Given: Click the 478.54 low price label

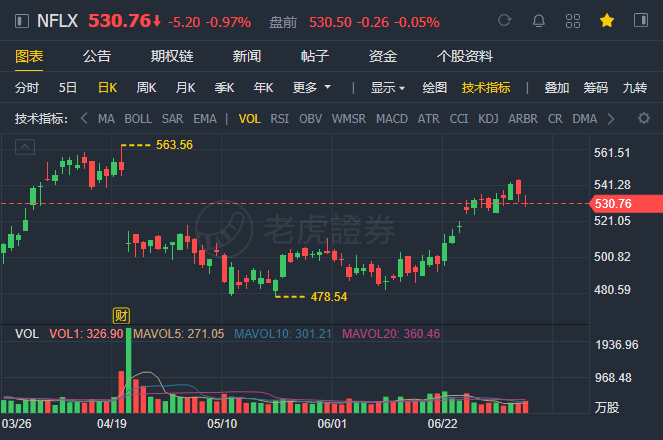Looking at the screenshot, I should [x=329, y=297].
